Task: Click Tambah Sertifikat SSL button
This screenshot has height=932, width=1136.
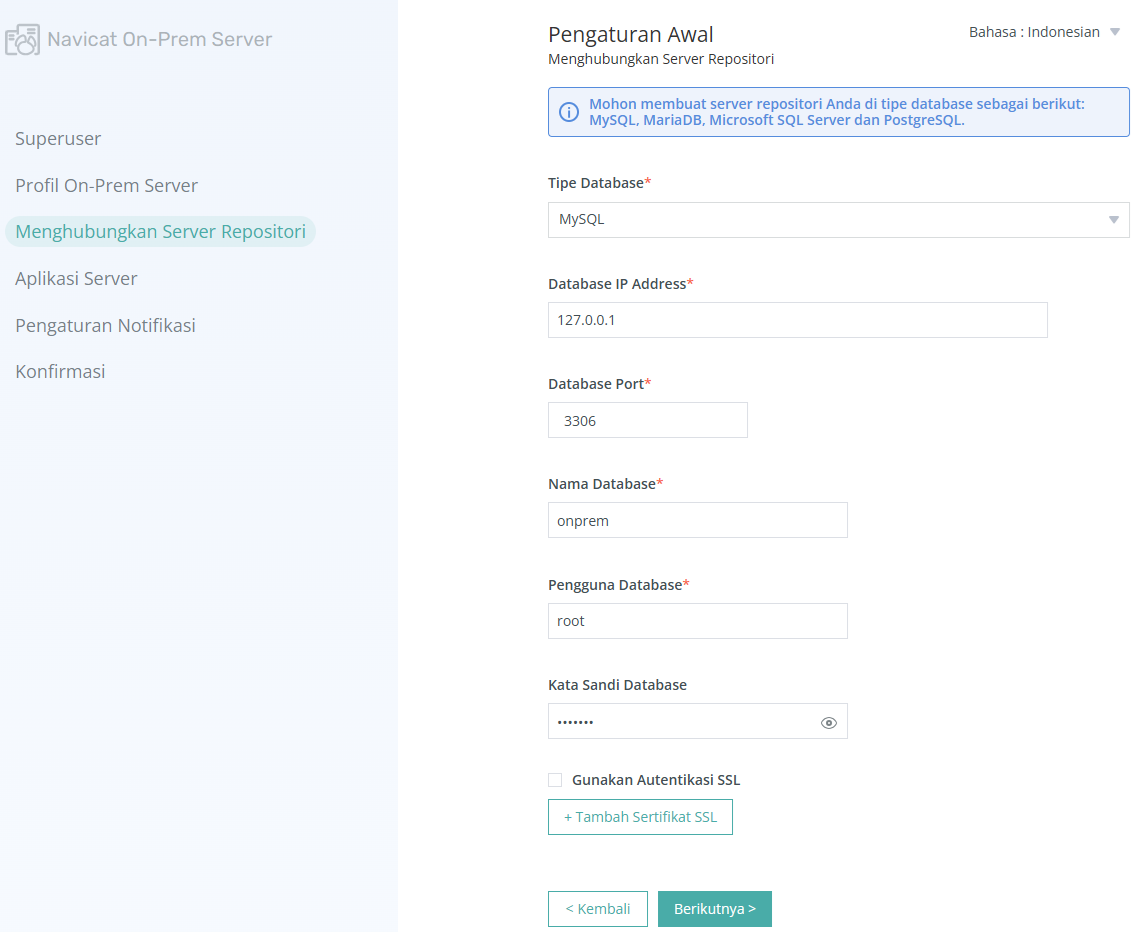Action: tap(640, 817)
